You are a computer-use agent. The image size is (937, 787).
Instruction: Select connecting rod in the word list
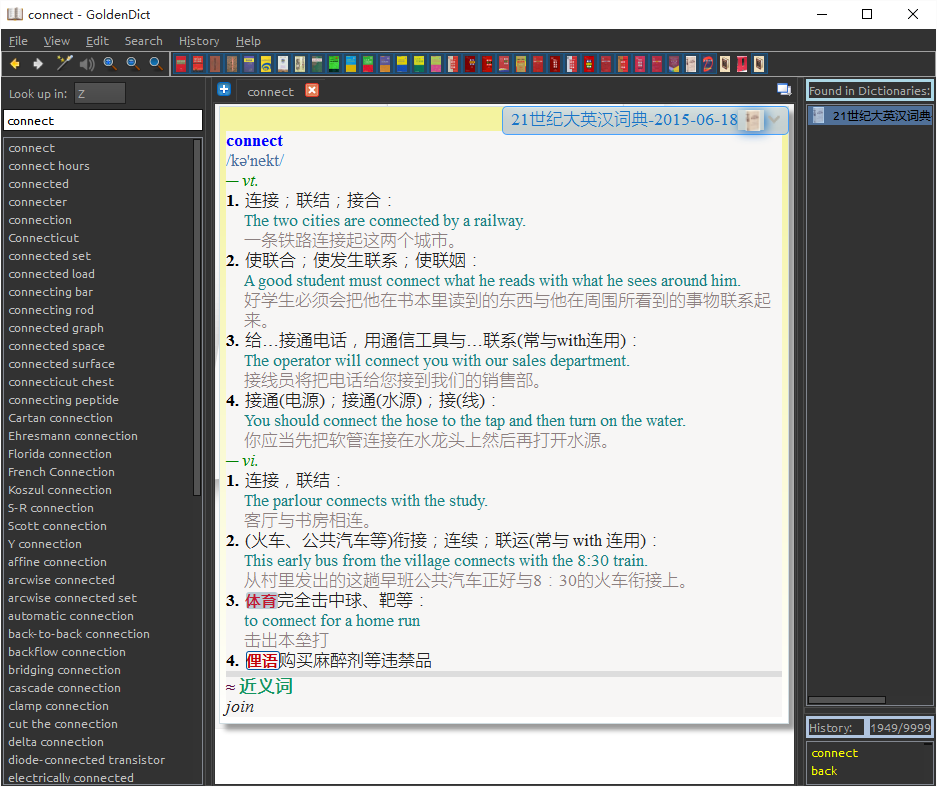[51, 310]
